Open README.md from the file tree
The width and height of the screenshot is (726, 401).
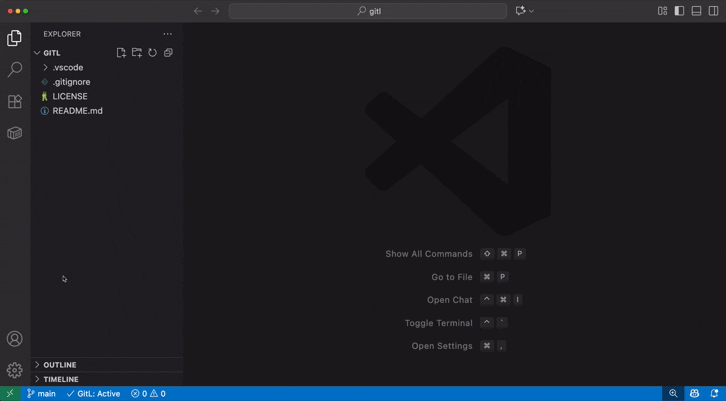pos(77,111)
